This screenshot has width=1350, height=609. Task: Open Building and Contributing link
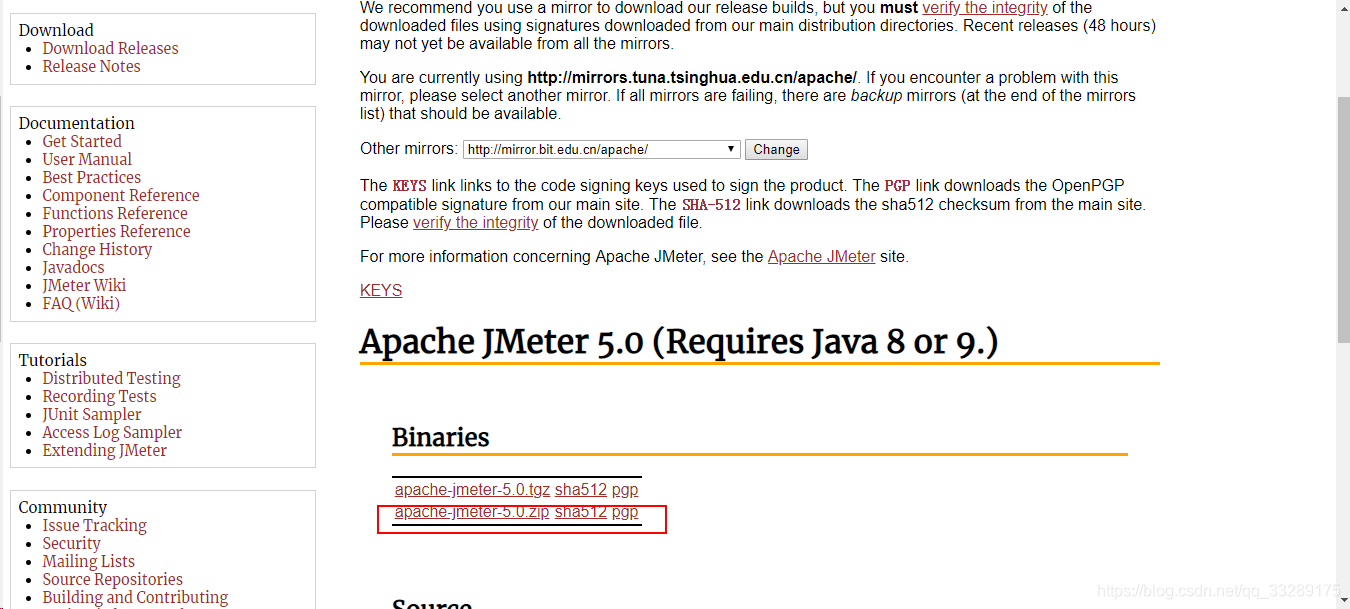135,597
